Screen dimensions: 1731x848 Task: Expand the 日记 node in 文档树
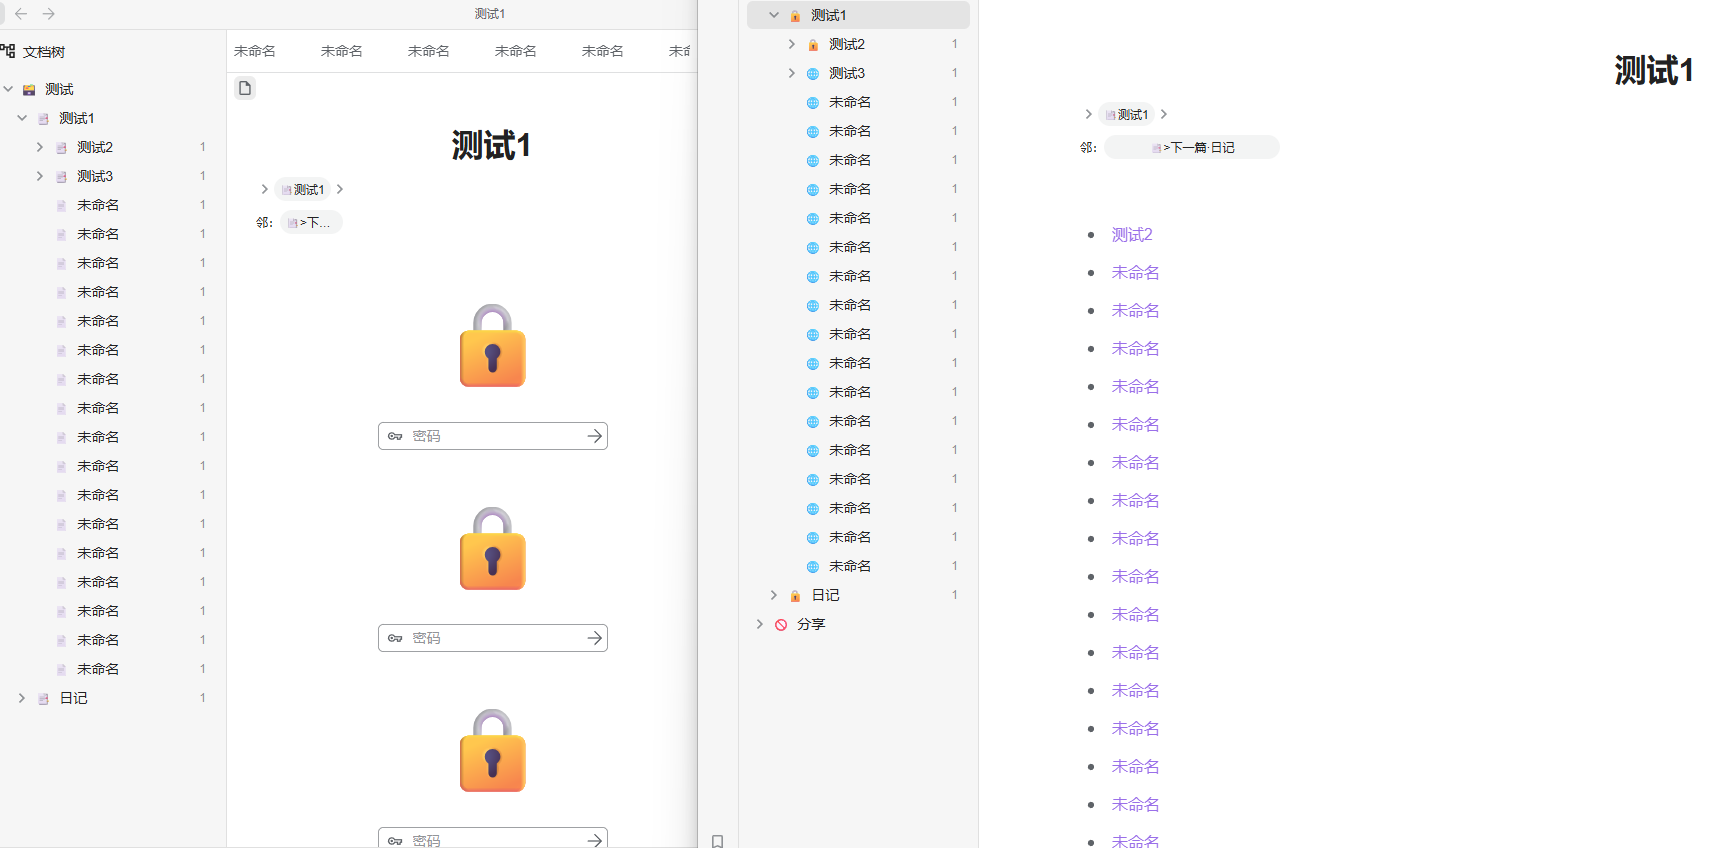[22, 698]
